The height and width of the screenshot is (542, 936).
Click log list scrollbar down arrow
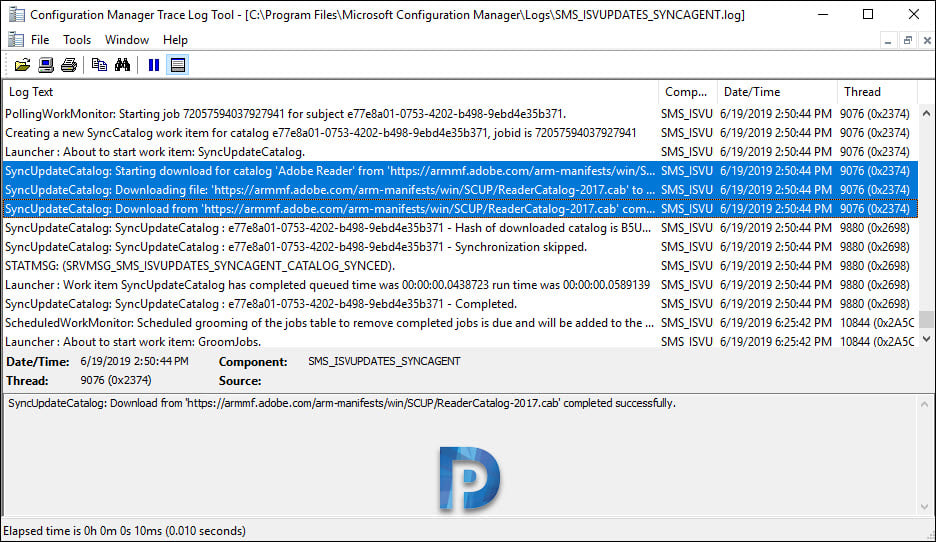926,339
